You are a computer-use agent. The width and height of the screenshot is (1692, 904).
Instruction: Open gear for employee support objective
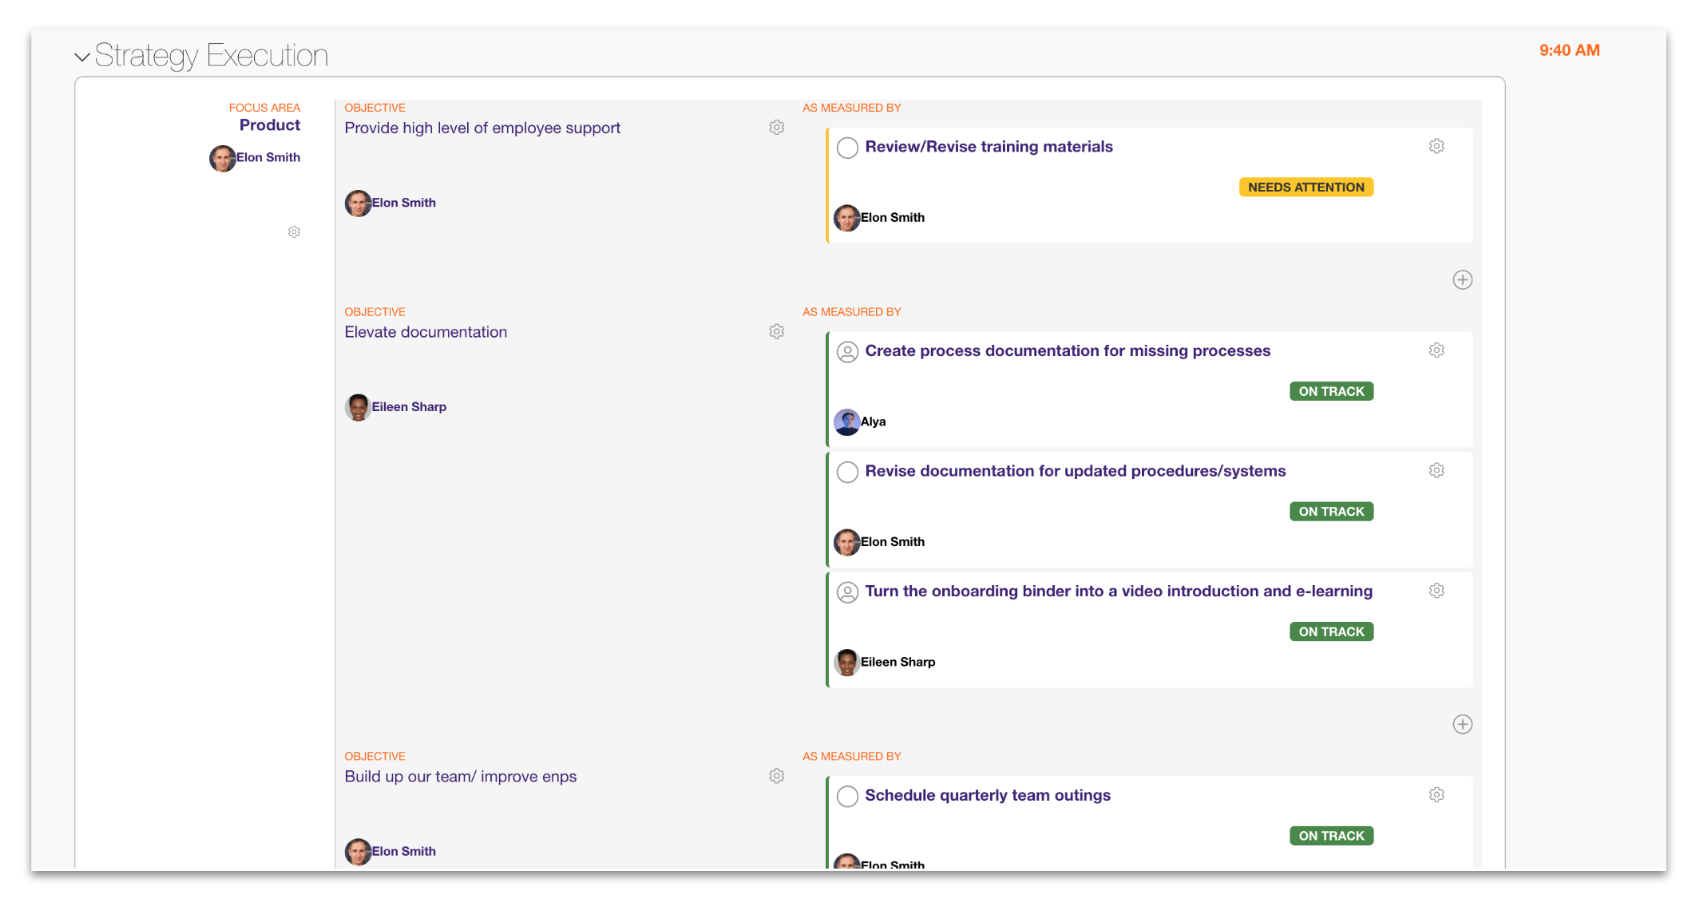(776, 128)
